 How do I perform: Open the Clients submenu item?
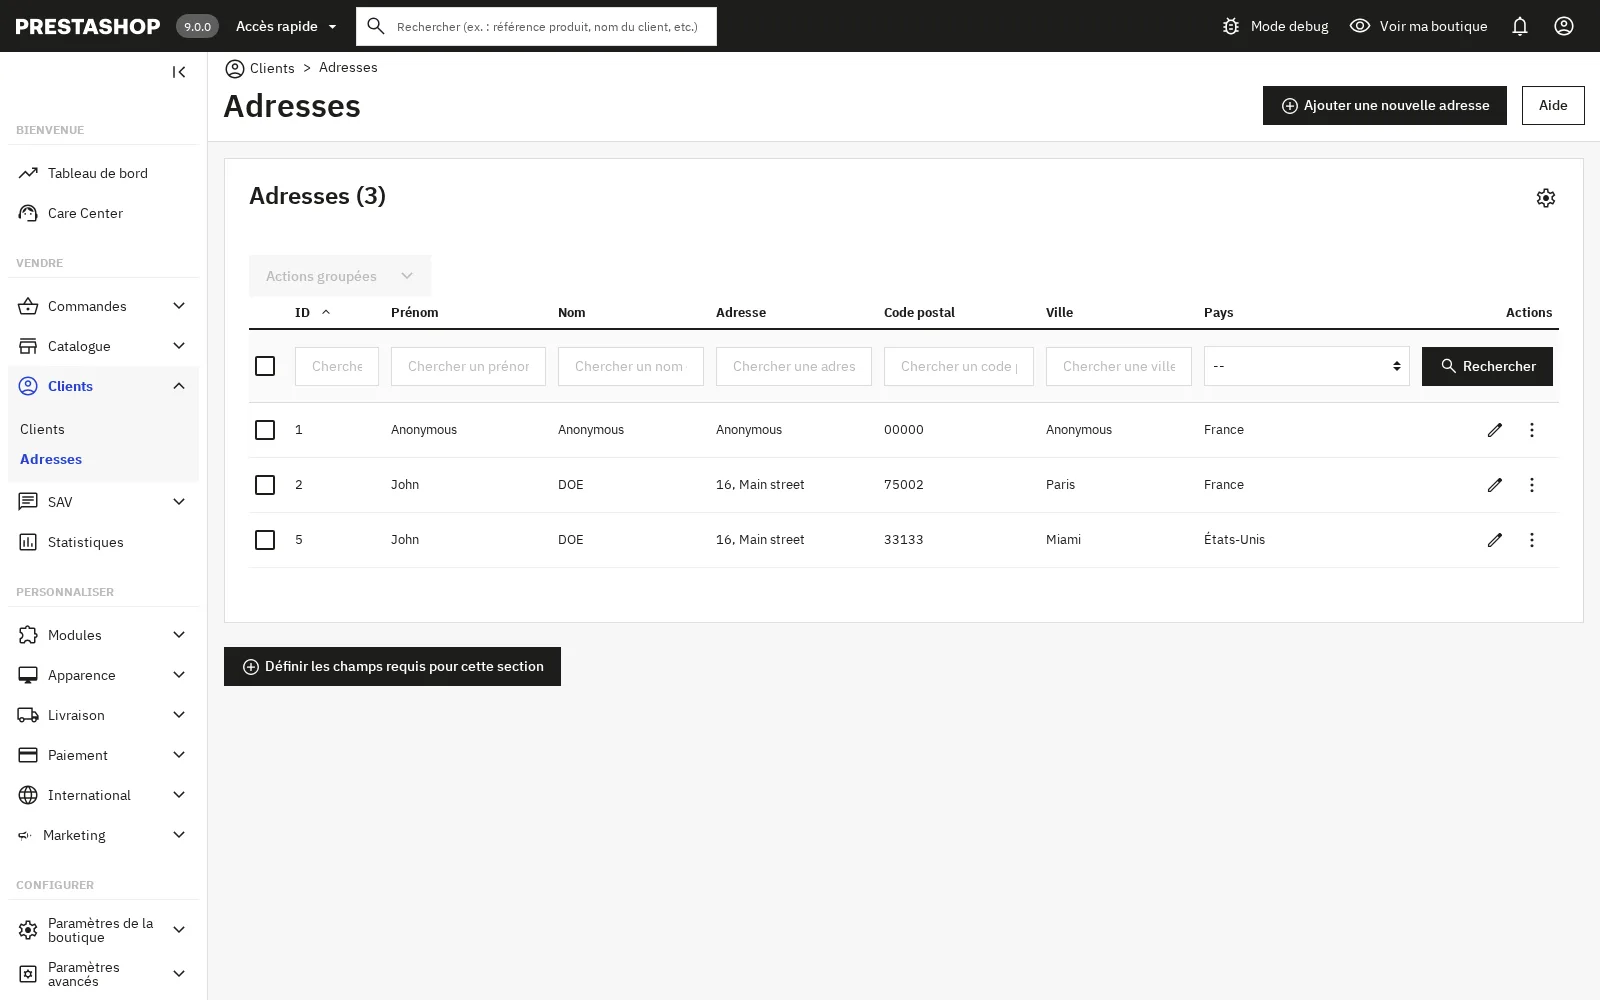(42, 429)
